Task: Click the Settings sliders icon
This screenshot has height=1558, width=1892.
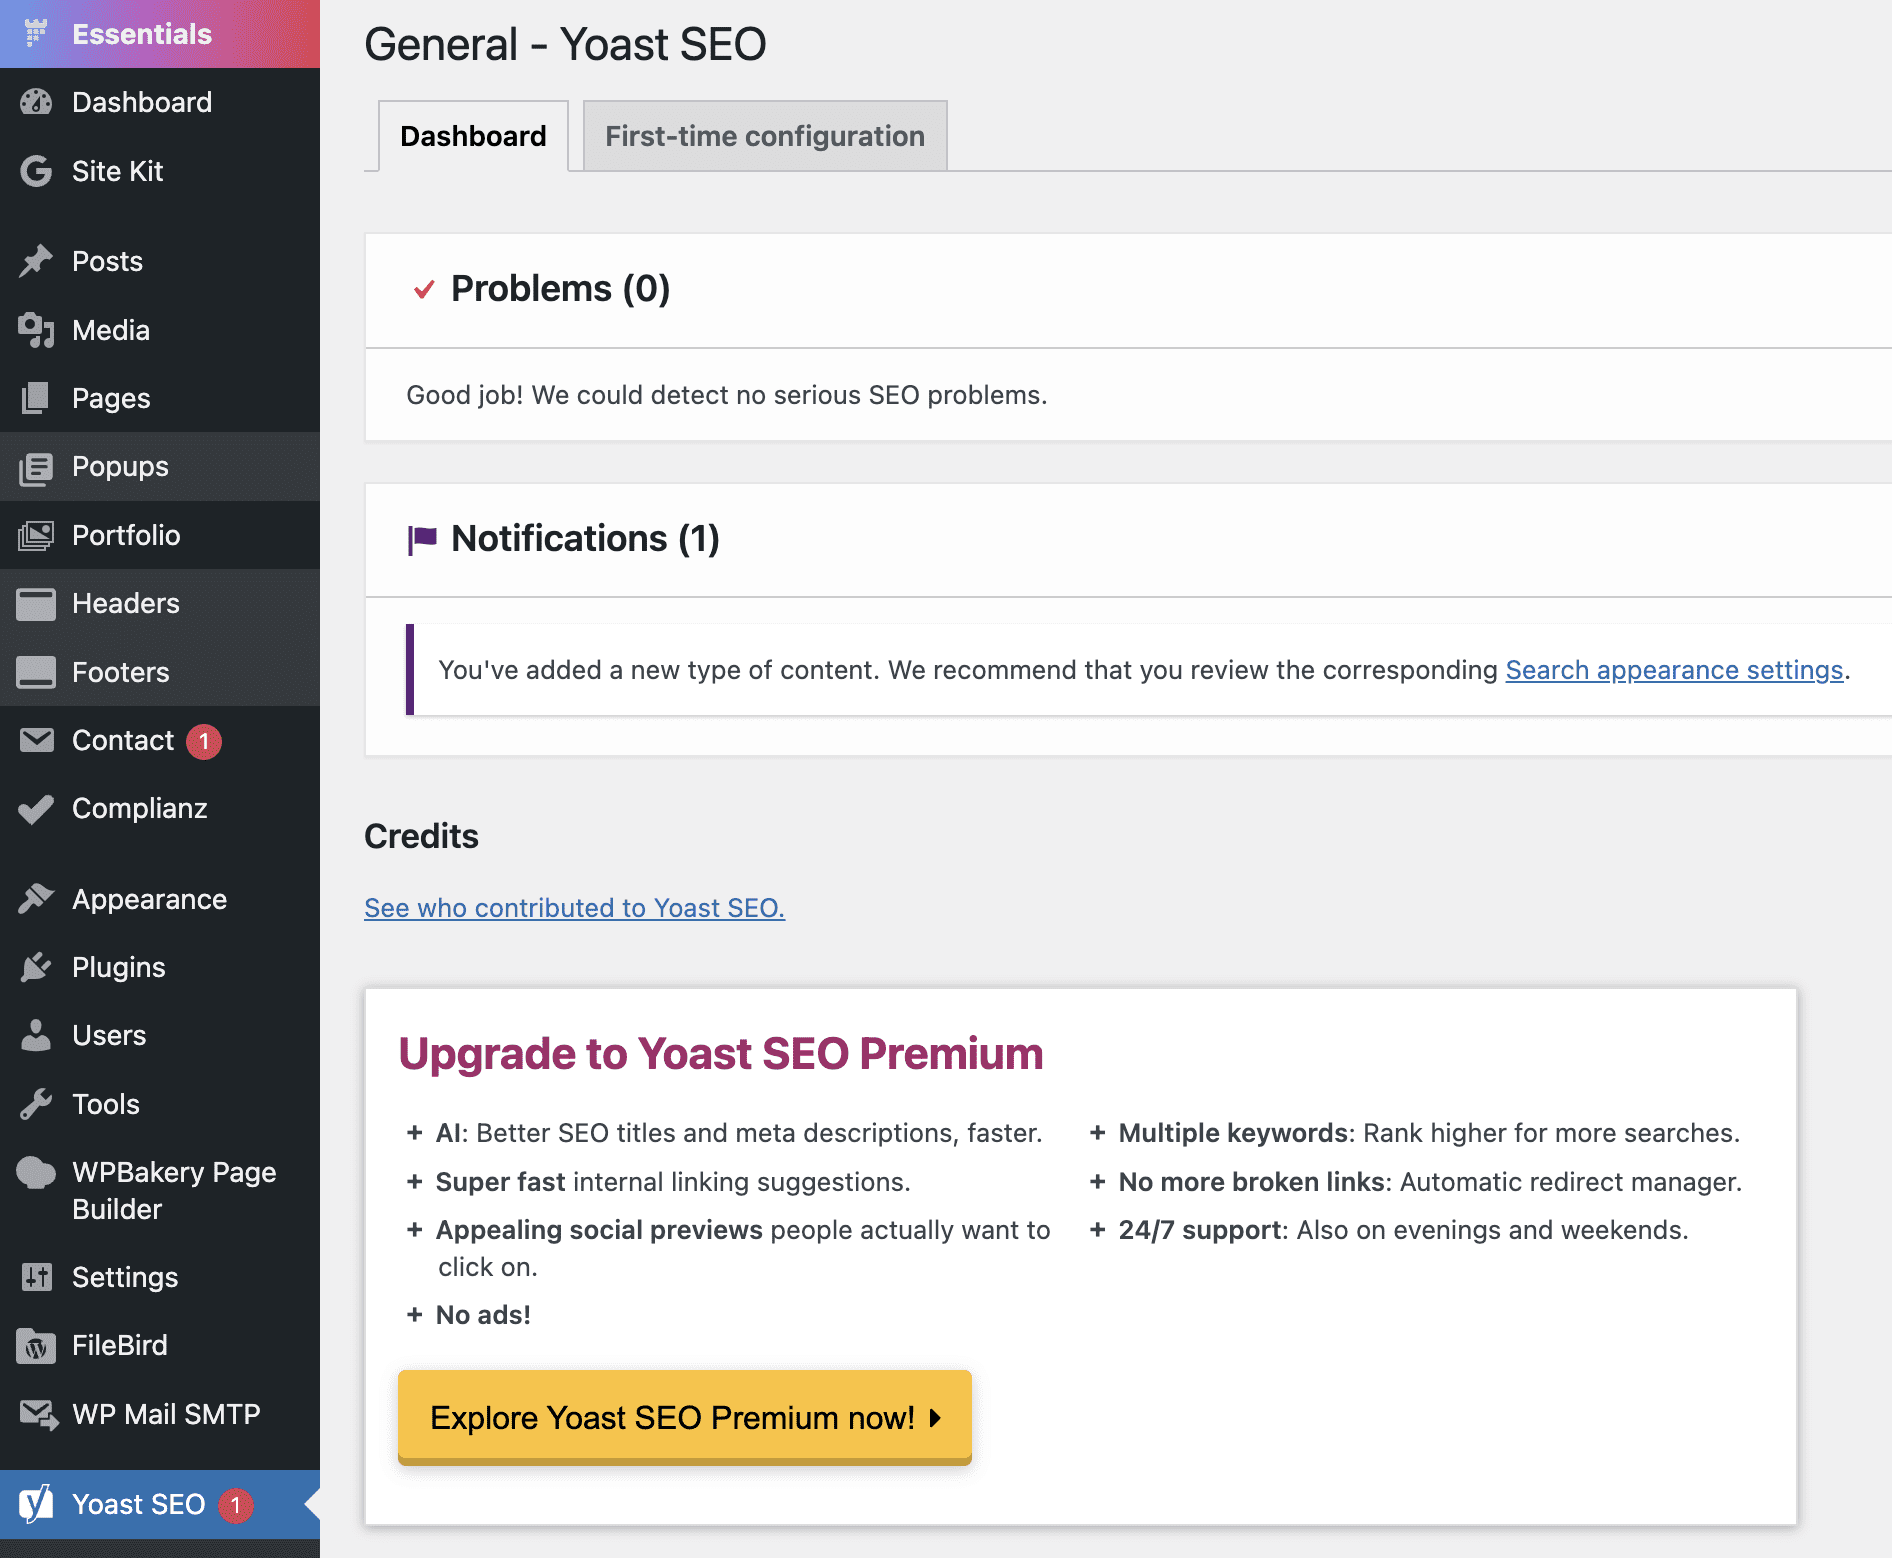Action: tap(36, 1277)
